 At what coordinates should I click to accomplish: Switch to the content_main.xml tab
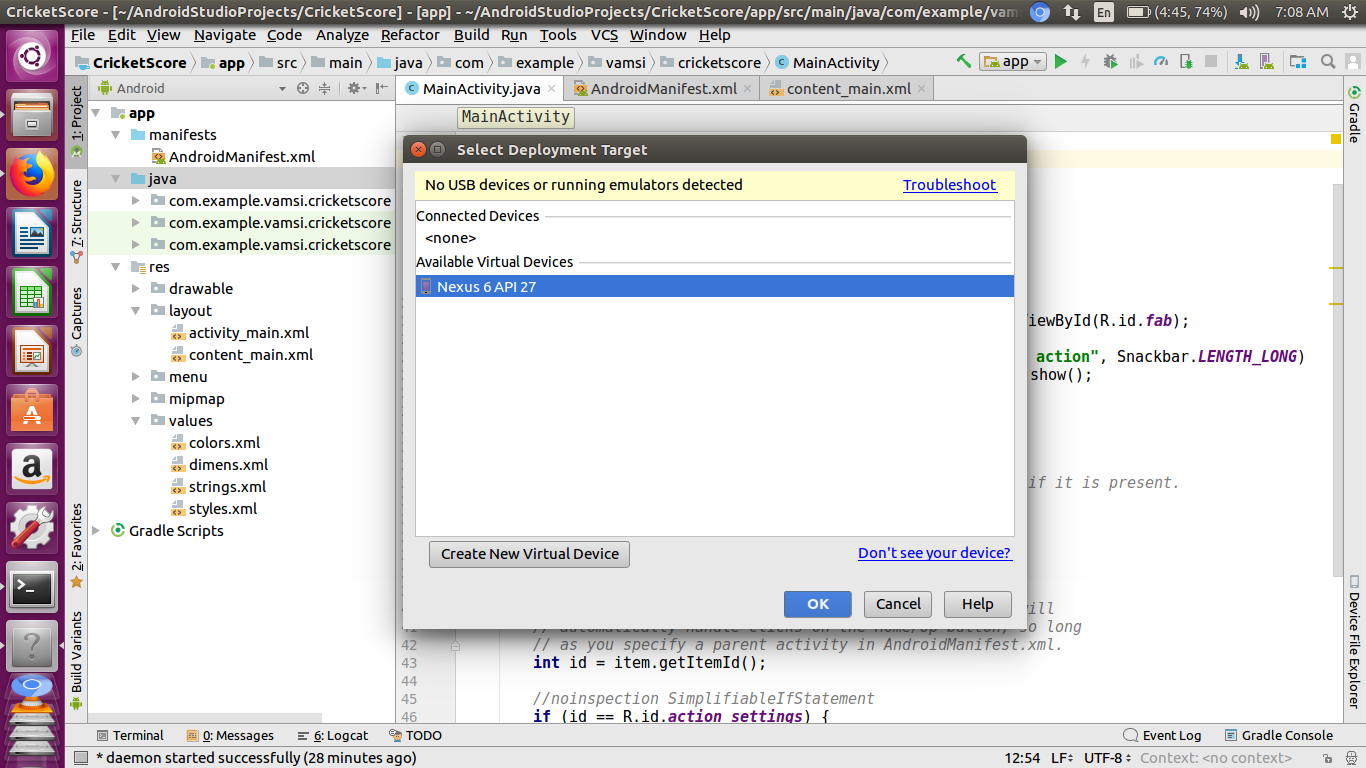(848, 88)
